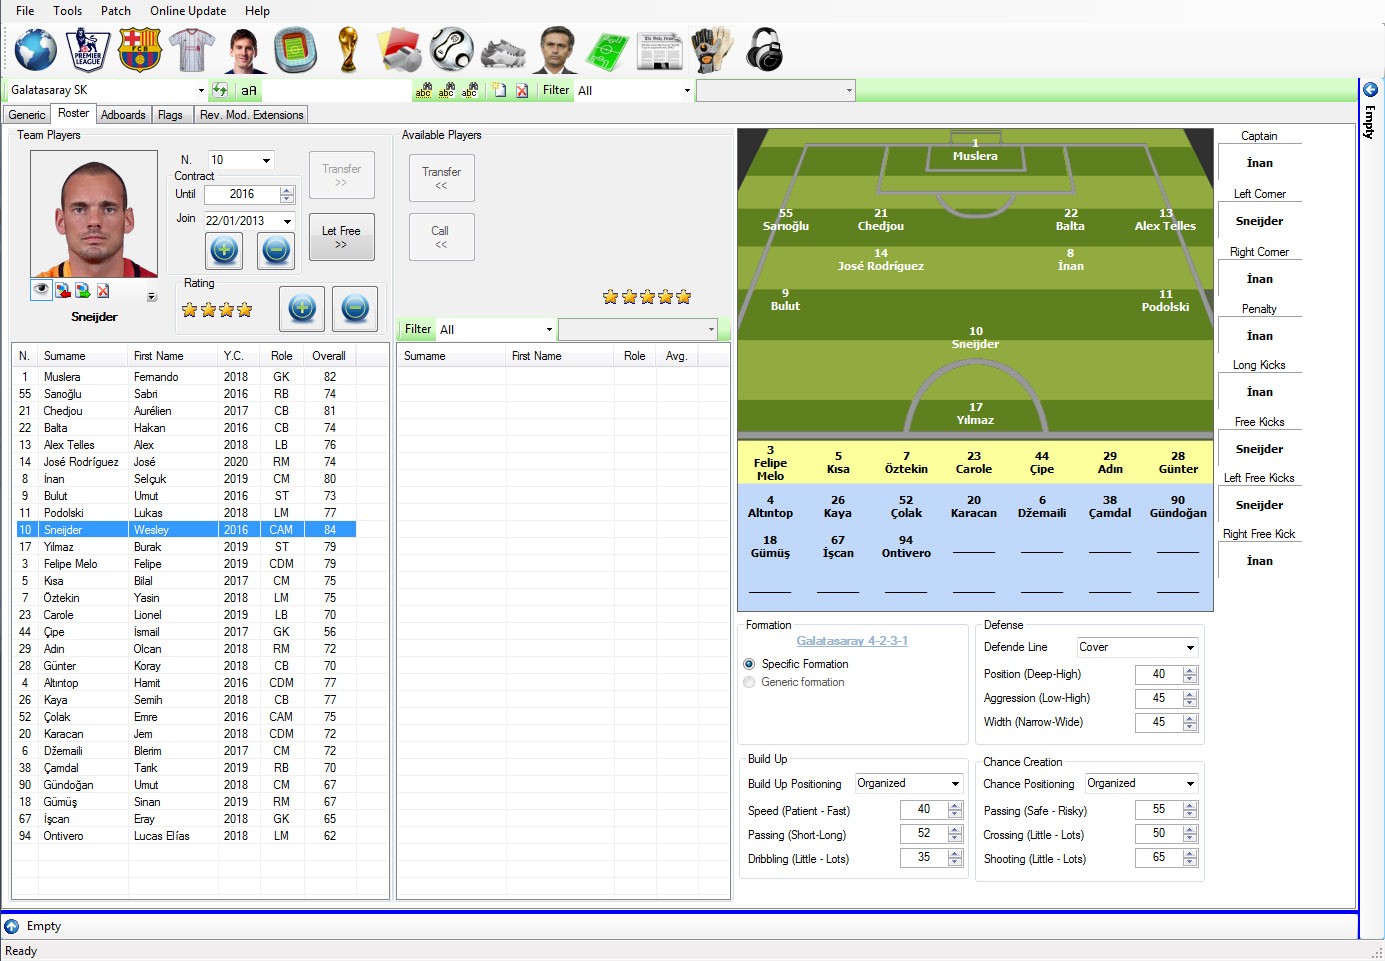Open the Build Up Positioning dropdown
This screenshot has height=961, width=1385.
955,783
